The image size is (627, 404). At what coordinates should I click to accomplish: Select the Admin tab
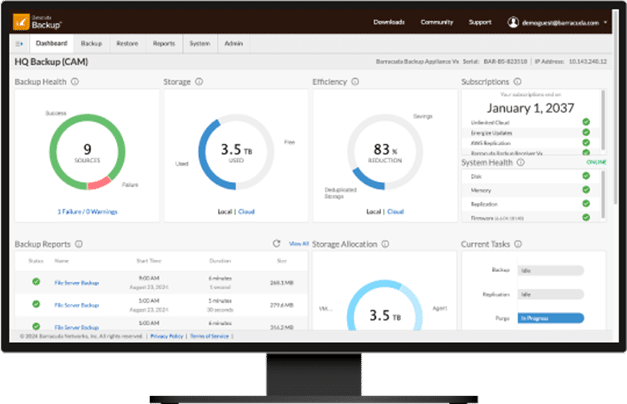click(x=232, y=44)
